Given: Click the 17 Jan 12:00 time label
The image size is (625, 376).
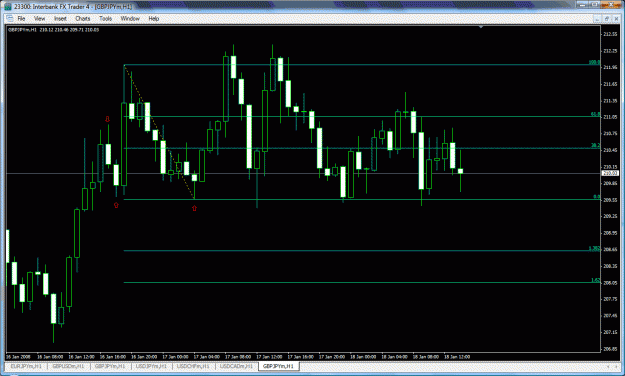Looking at the screenshot, I should pos(269,356).
